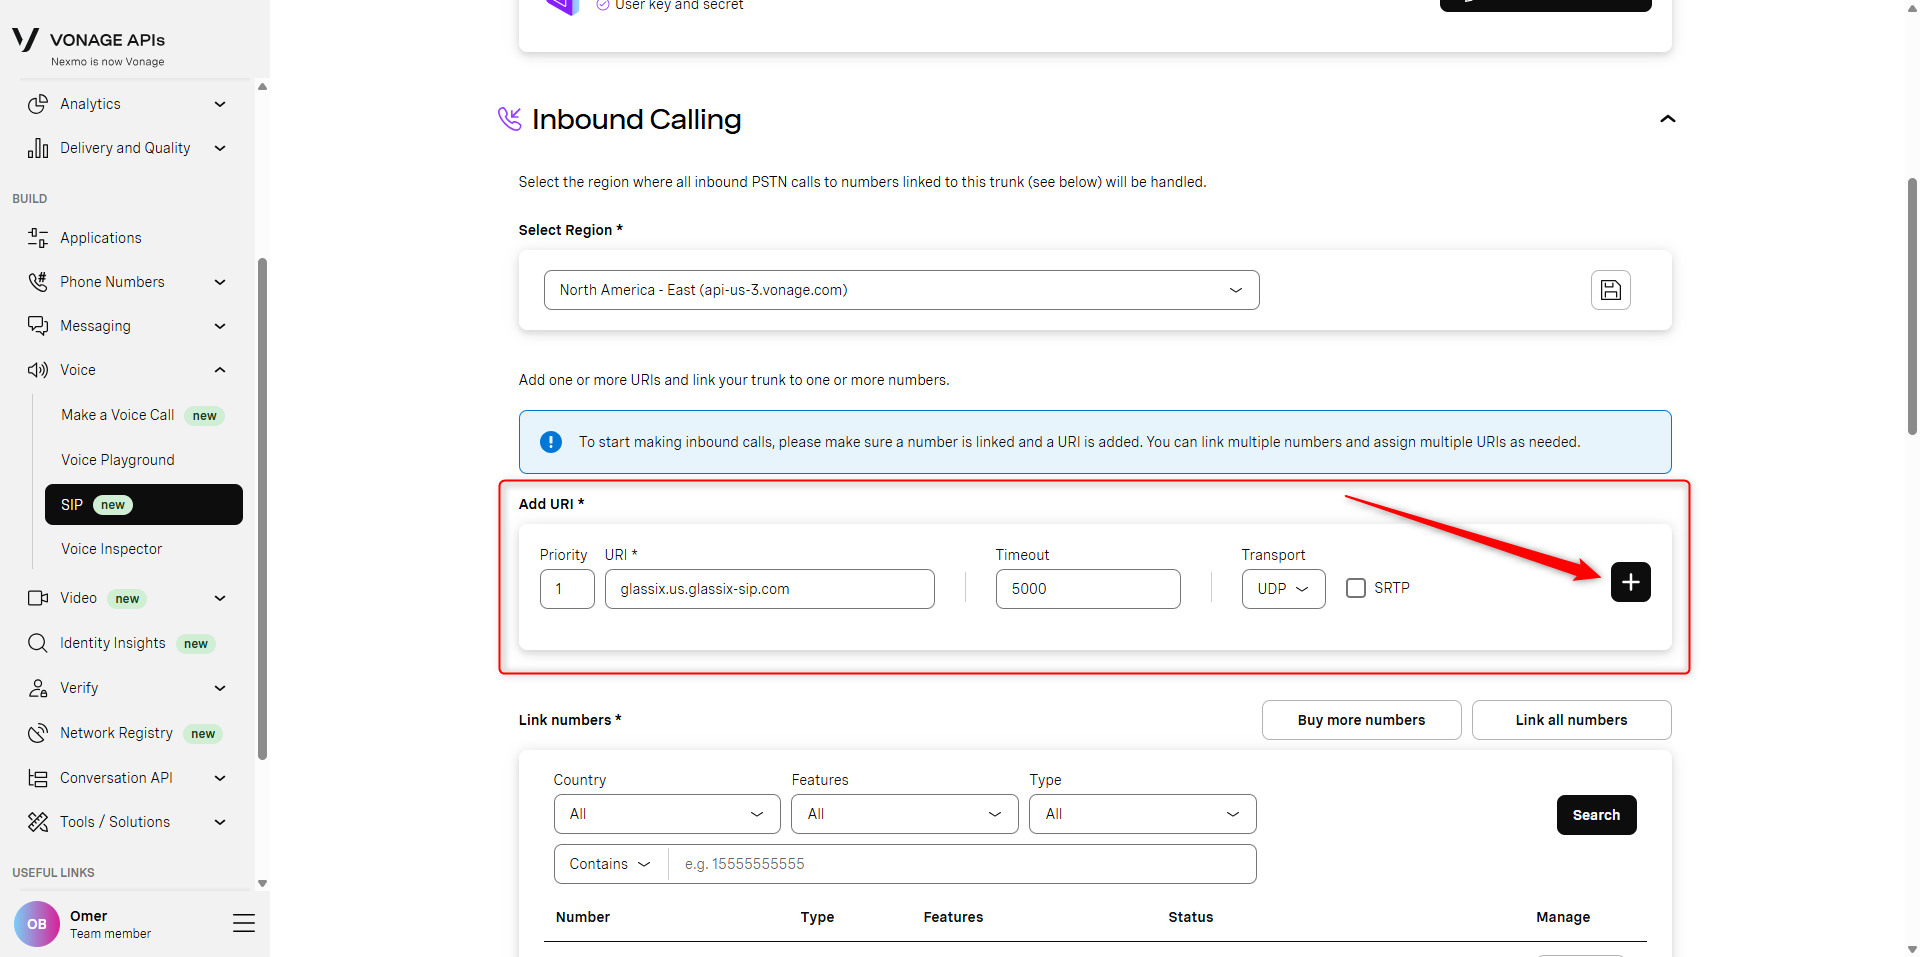The height and width of the screenshot is (957, 1920).
Task: Click the main page scrollbar thumb
Action: (x=1912, y=306)
